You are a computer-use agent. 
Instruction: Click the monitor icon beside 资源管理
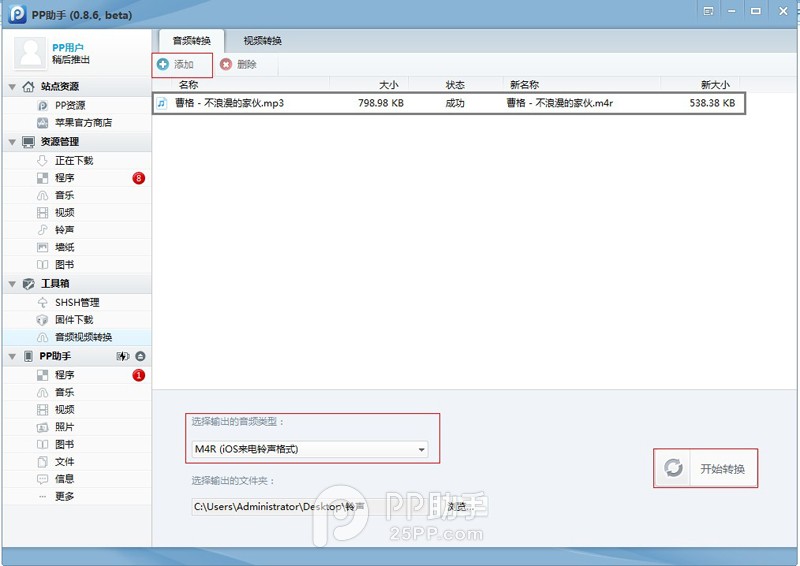pyautogui.click(x=29, y=142)
